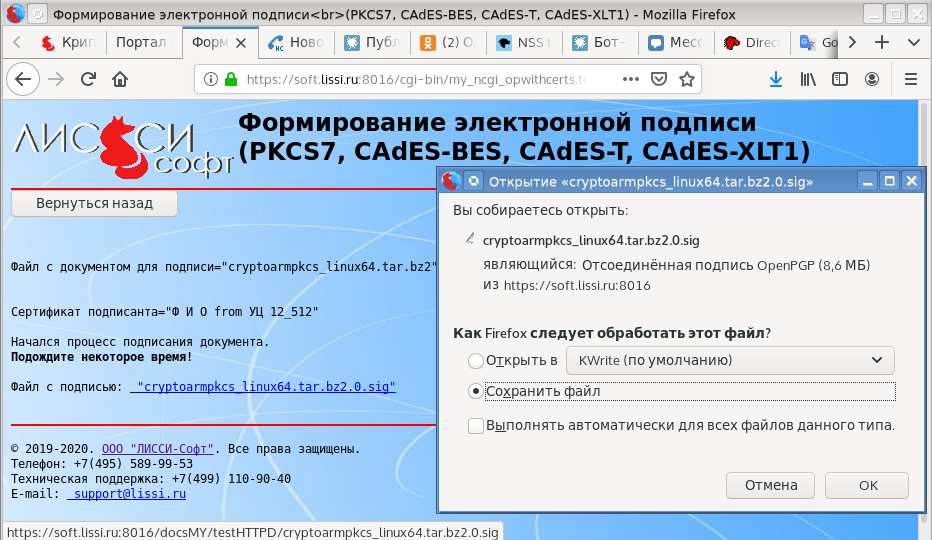Screen dimensions: 932x540
Task: Open the Library bookshelf icon
Action: coord(807,80)
